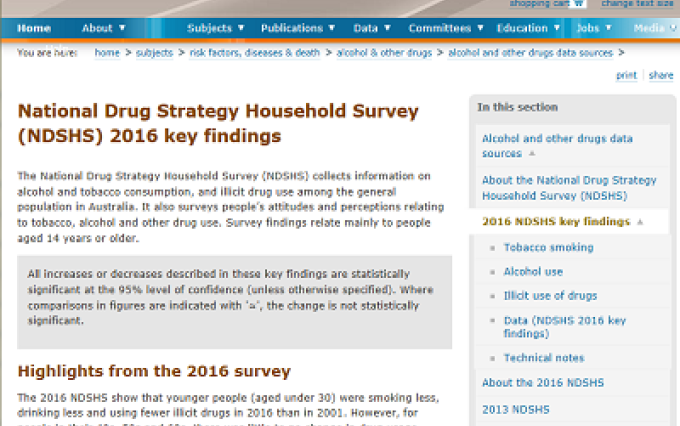The height and width of the screenshot is (426, 680).
Task: Show the Data menu options
Action: (x=372, y=28)
